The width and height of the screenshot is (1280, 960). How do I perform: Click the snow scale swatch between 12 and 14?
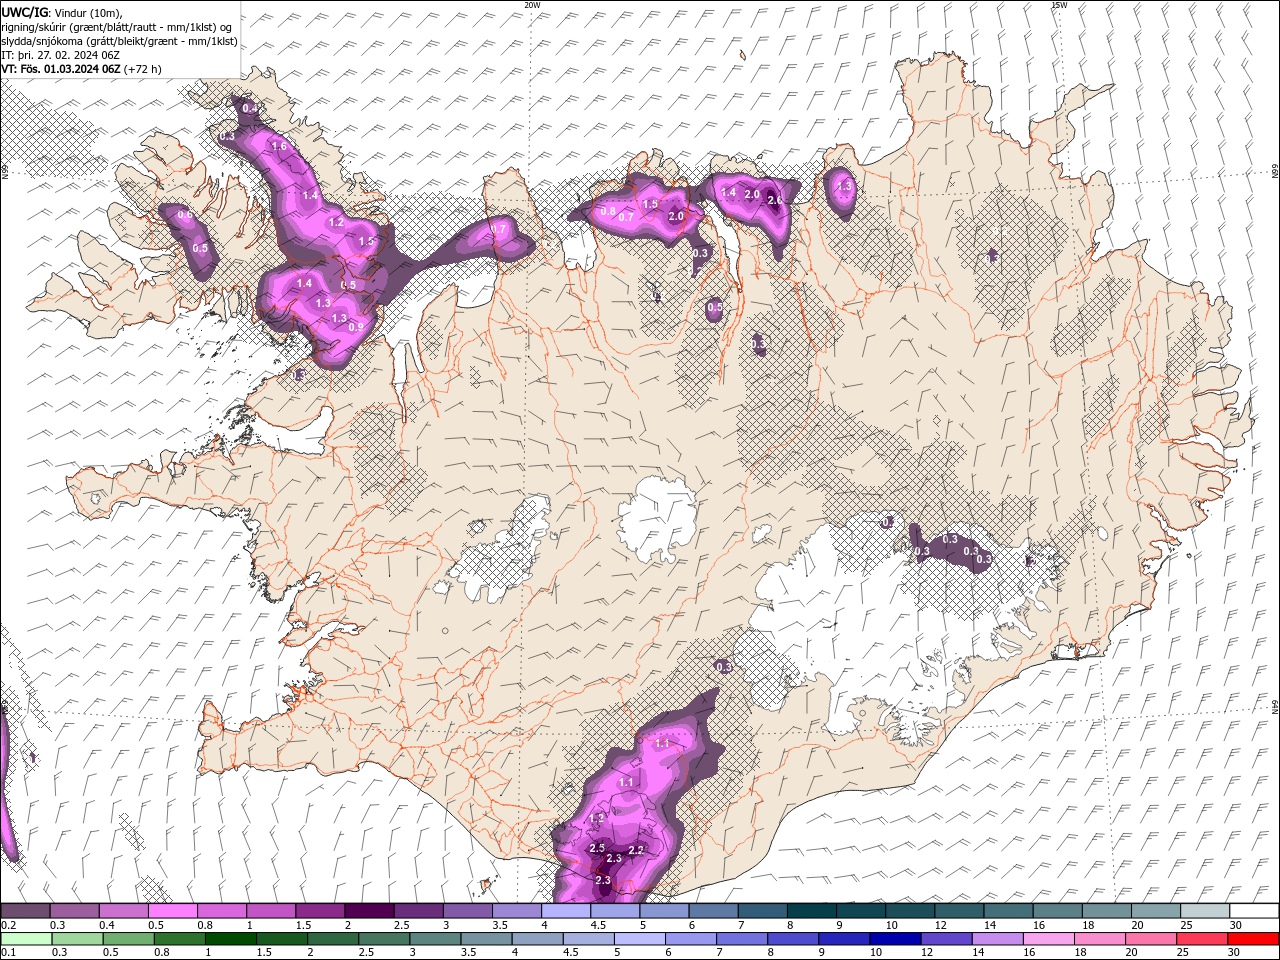click(959, 911)
